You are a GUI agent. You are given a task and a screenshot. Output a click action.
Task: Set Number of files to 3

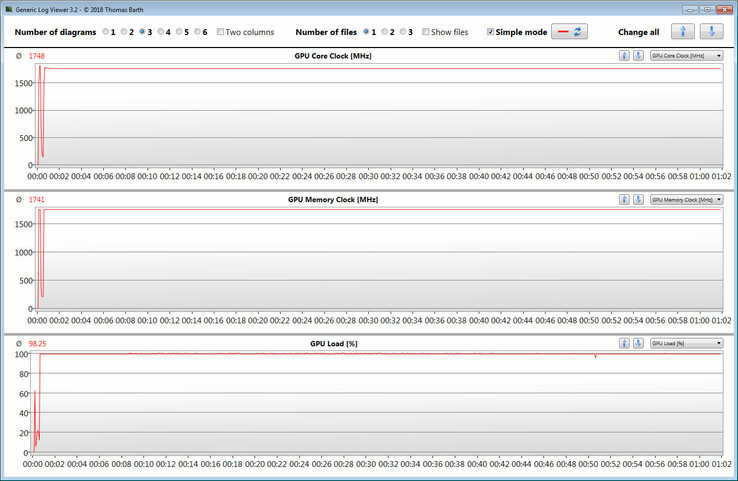tap(403, 32)
